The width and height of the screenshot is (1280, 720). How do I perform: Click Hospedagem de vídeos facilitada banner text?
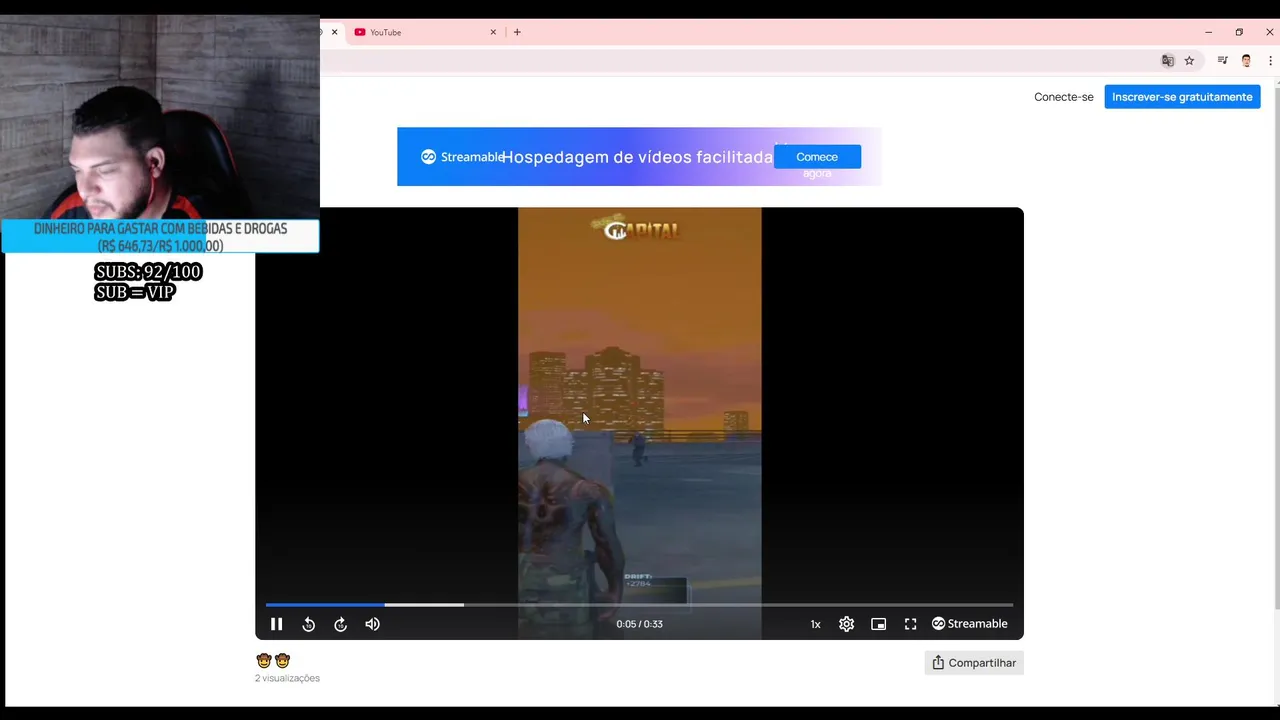tap(637, 157)
